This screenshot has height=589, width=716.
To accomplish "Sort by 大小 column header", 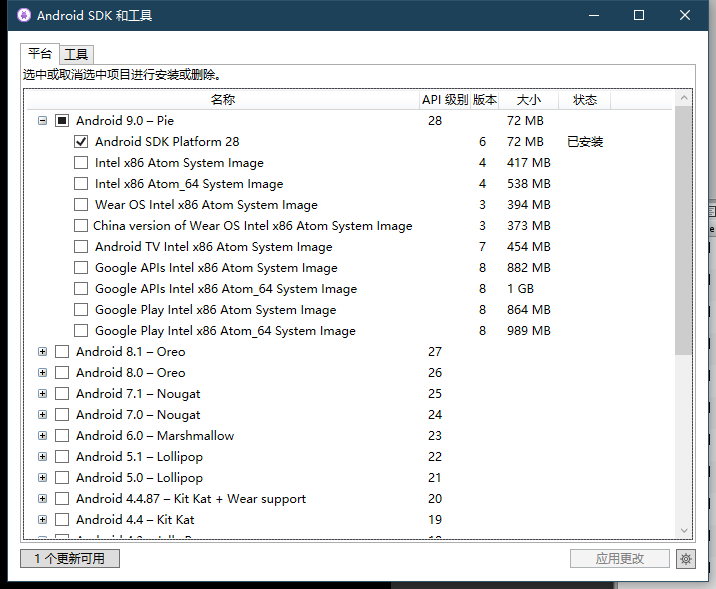I will point(528,100).
